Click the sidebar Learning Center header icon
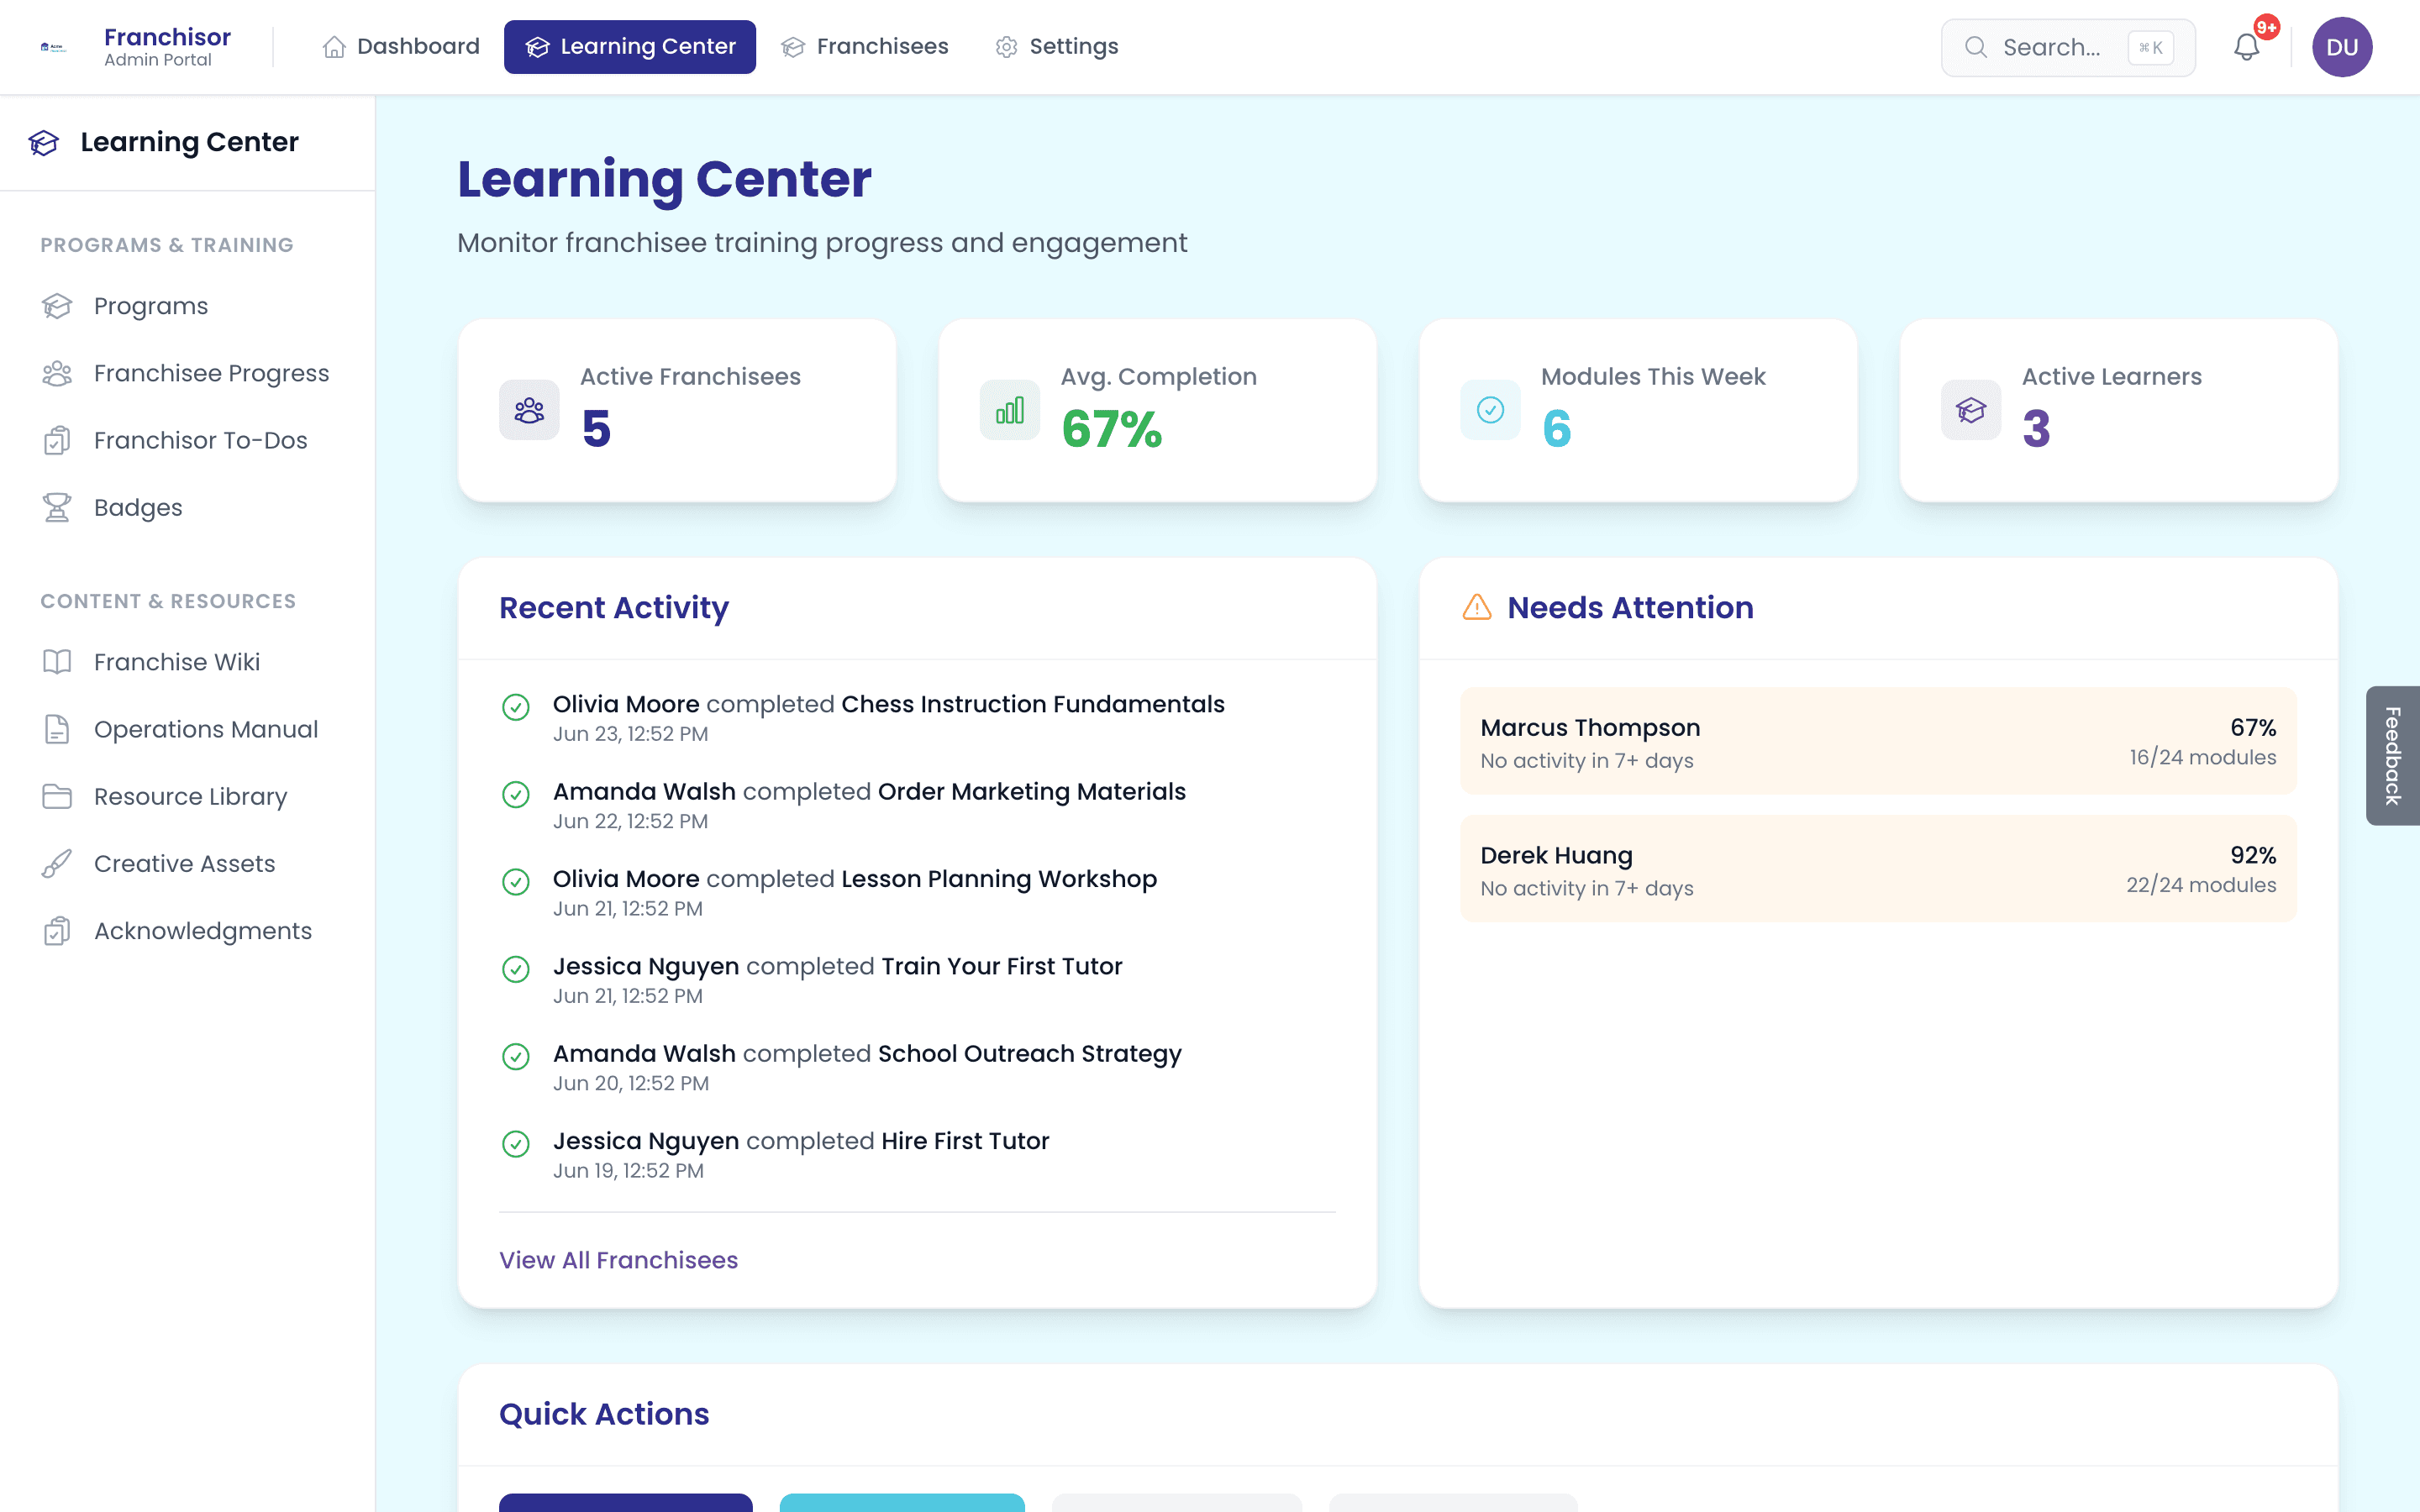The height and width of the screenshot is (1512, 2420). pyautogui.click(x=44, y=142)
